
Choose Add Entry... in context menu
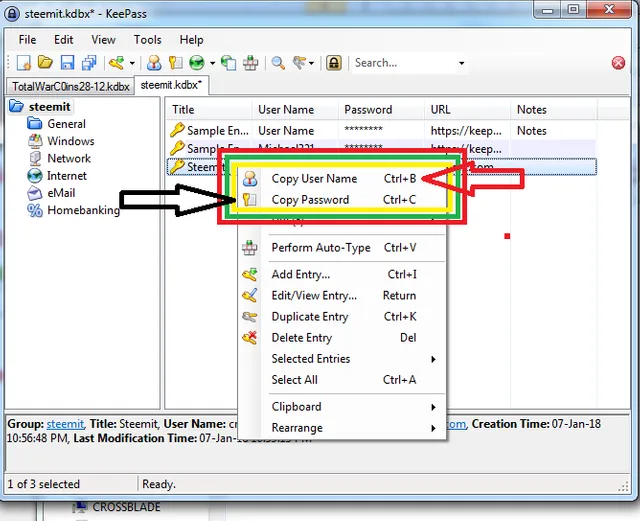tap(343, 274)
